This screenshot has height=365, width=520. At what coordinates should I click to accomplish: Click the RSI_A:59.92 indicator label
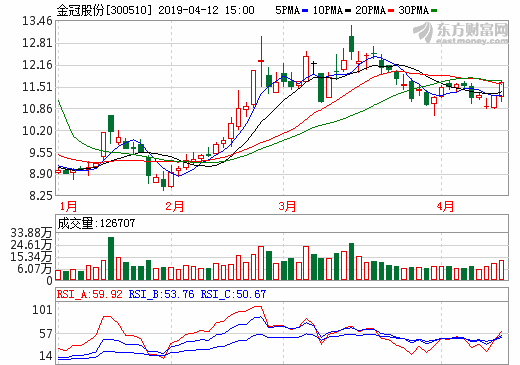point(90,294)
